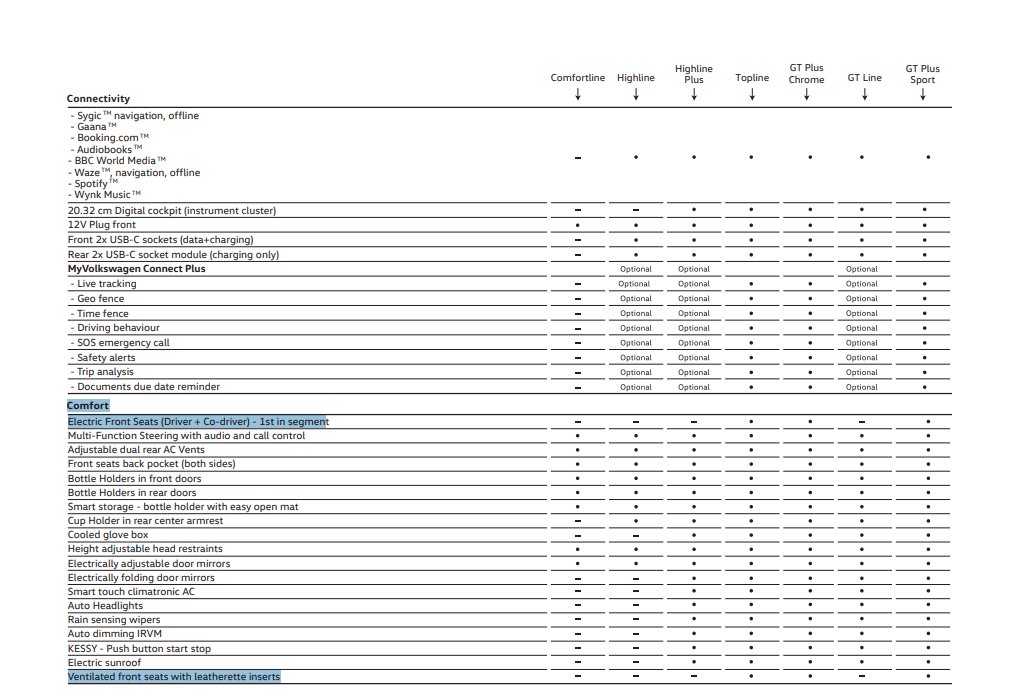This screenshot has height=697, width=1031.
Task: Click 'Sygic navigation, offline' line
Action: 135,116
